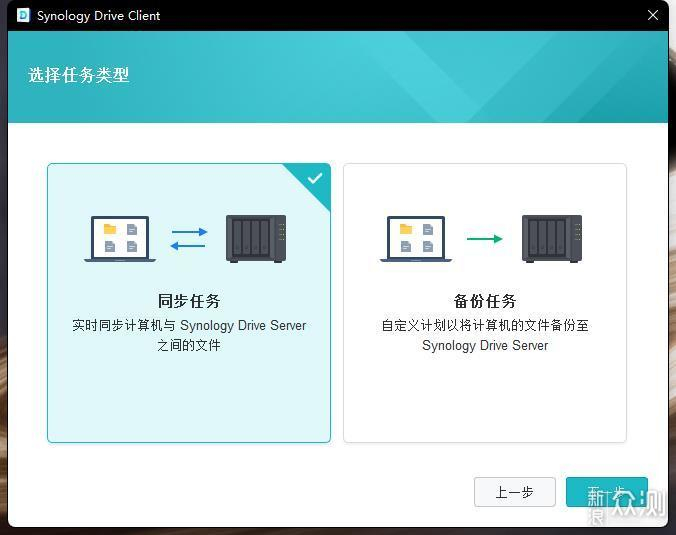The width and height of the screenshot is (676, 535).
Task: Click the NAS device icon in 同步任务 card
Action: point(256,239)
